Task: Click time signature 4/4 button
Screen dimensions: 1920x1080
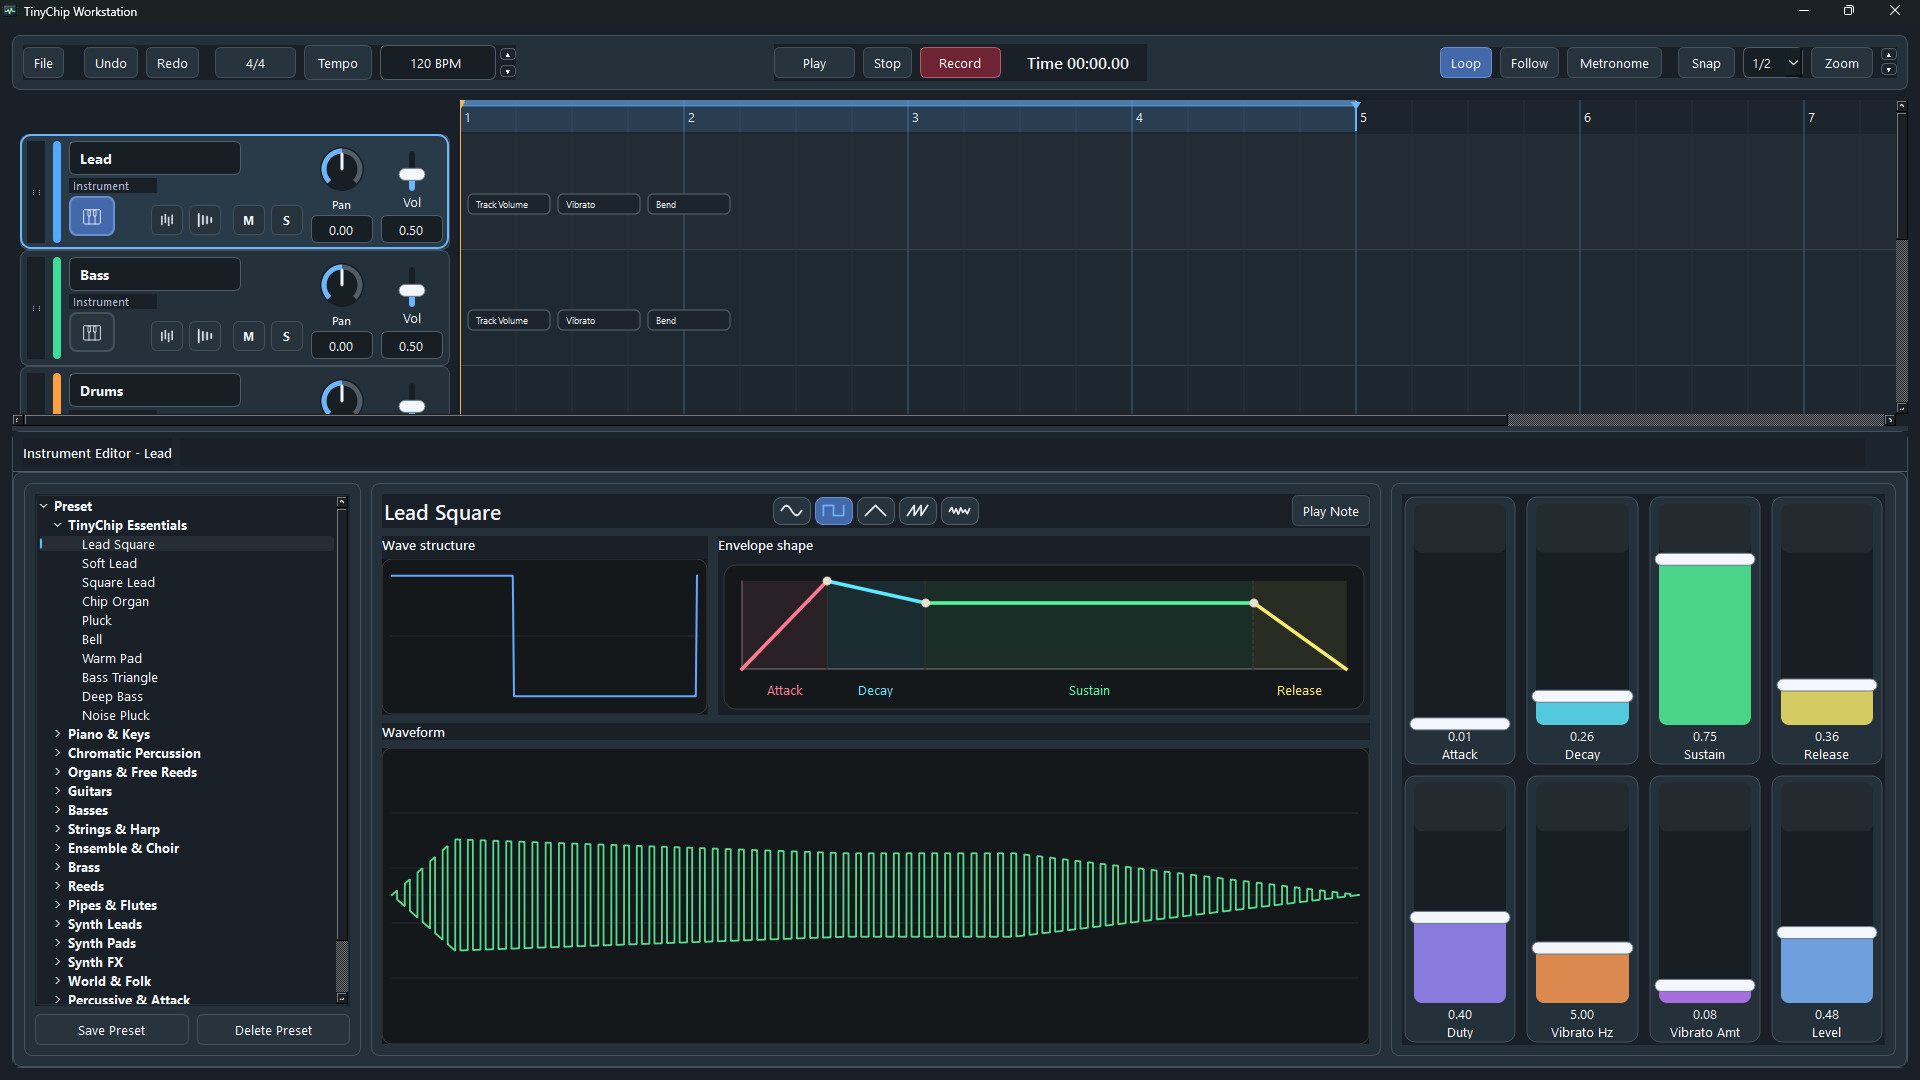Action: 255,63
